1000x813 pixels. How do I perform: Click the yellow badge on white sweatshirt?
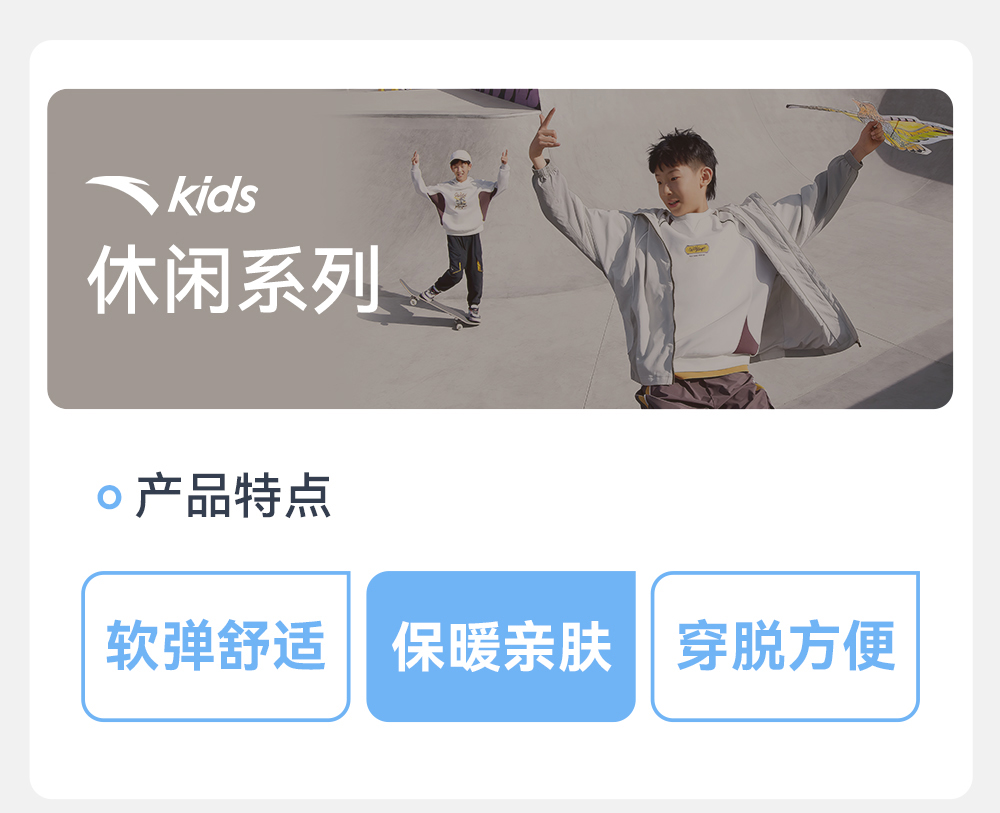click(x=697, y=249)
